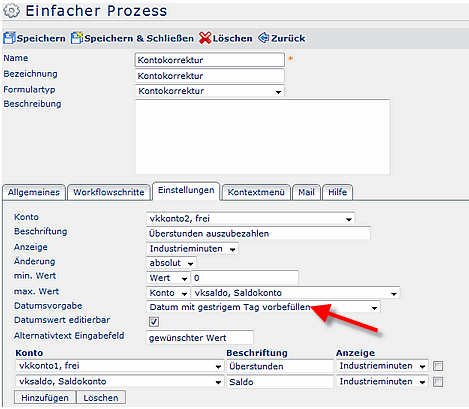The width and height of the screenshot is (469, 409).
Task: Open the Datumsvorgabe dropdown
Action: (263, 307)
